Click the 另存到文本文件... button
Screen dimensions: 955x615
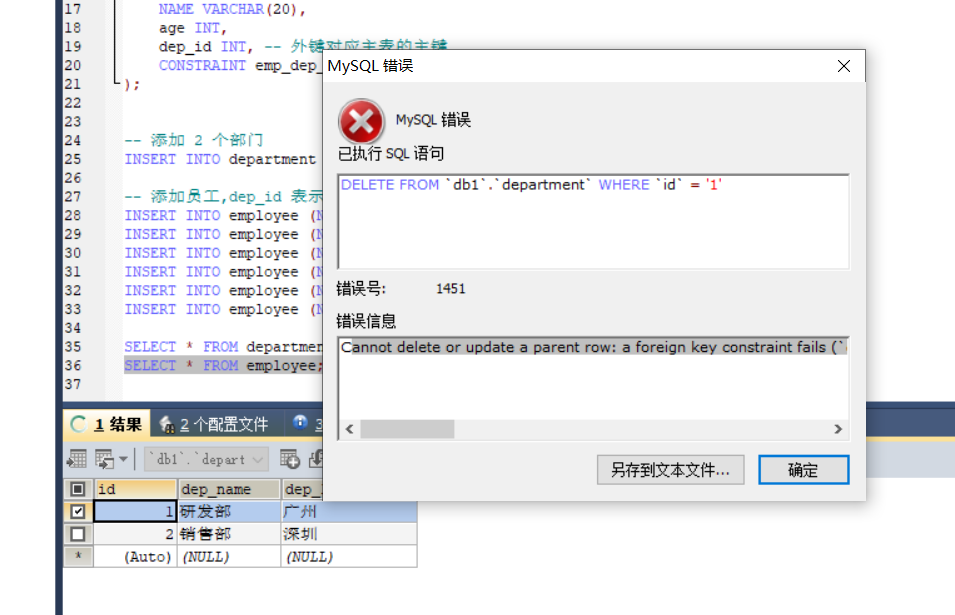coord(670,469)
